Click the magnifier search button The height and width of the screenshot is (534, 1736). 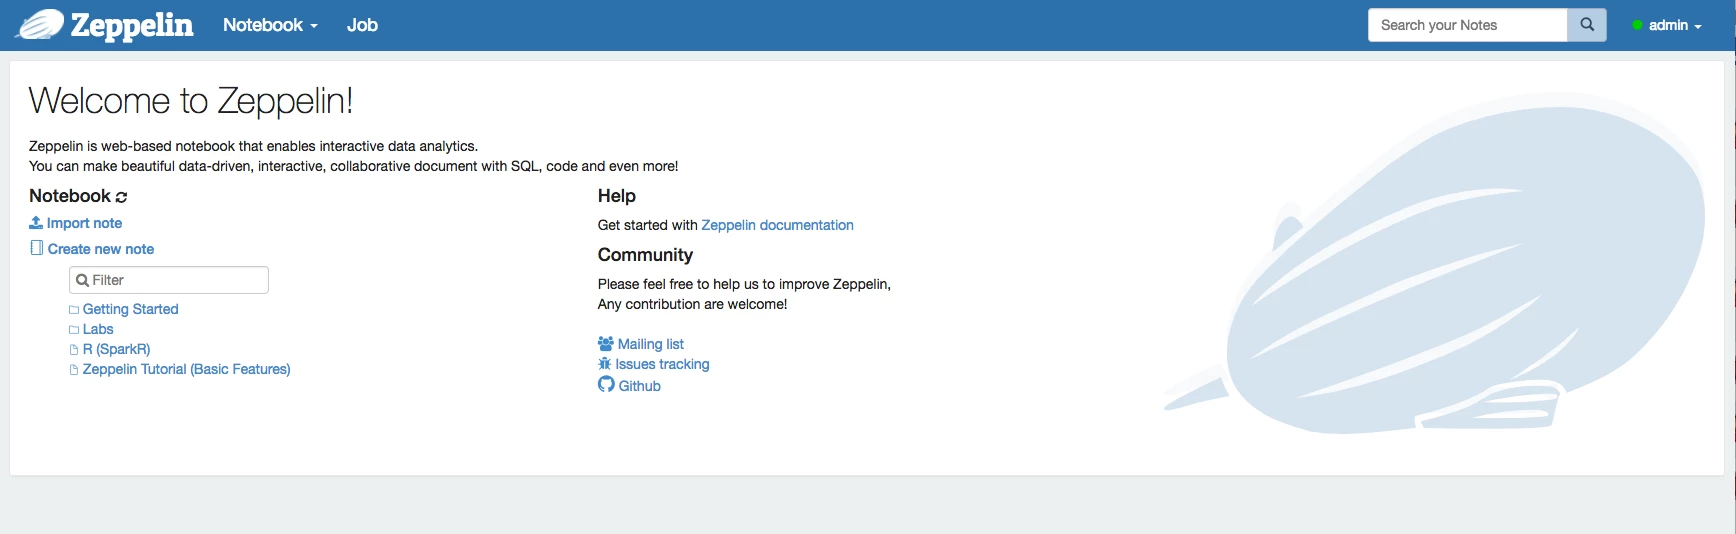[x=1587, y=25]
